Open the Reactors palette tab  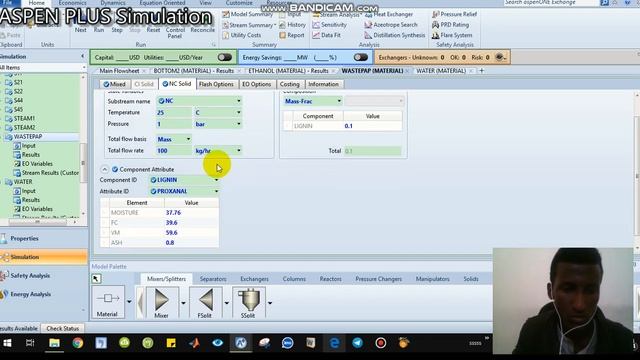point(330,279)
